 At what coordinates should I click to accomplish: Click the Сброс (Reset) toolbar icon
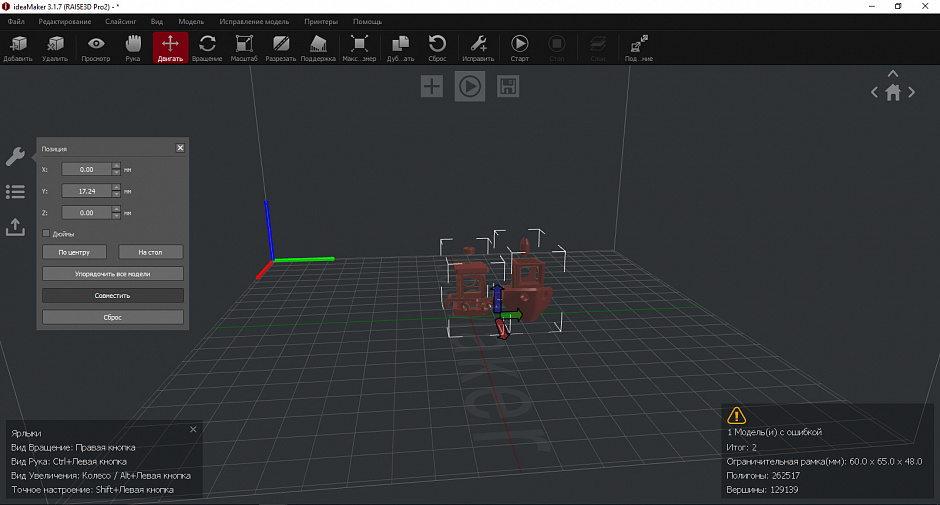click(437, 47)
